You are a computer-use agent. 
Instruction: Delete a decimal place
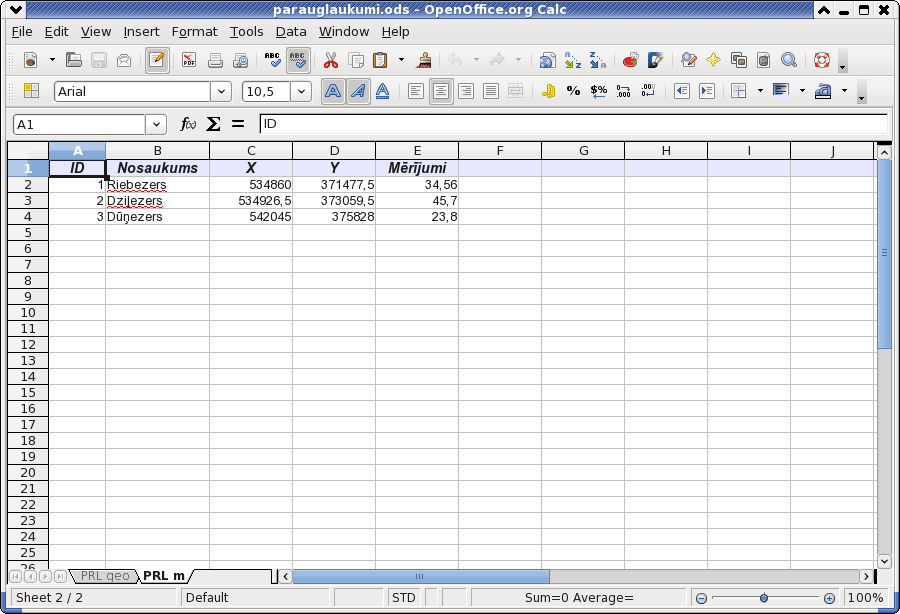tap(648, 91)
